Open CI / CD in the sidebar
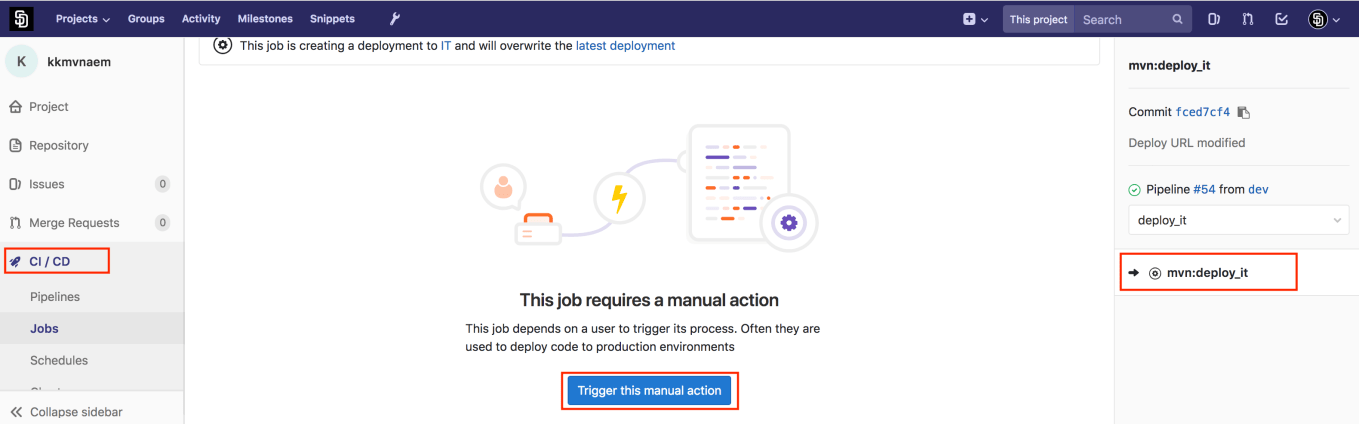 tap(50, 262)
